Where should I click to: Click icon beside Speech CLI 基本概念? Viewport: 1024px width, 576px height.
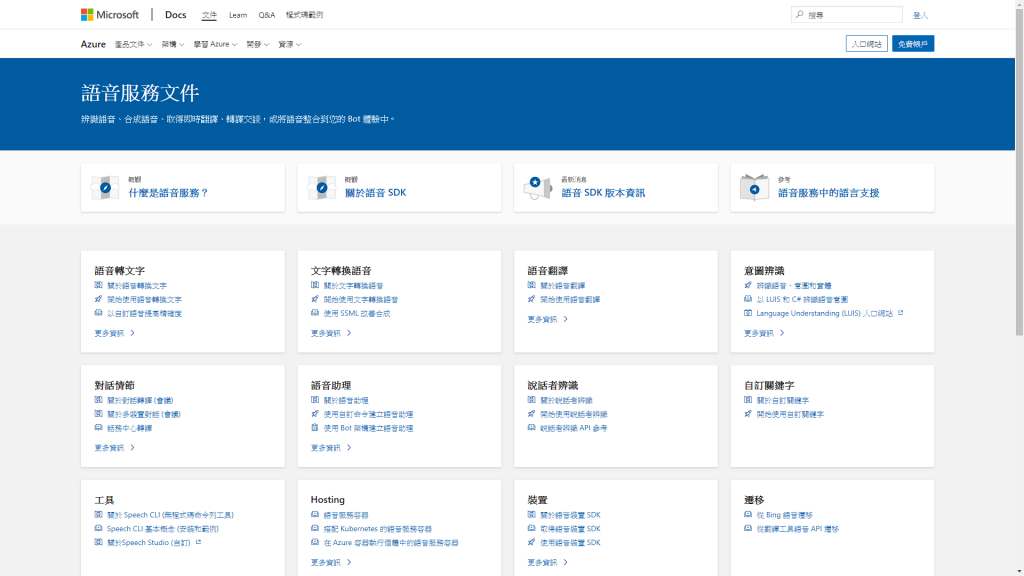point(99,528)
